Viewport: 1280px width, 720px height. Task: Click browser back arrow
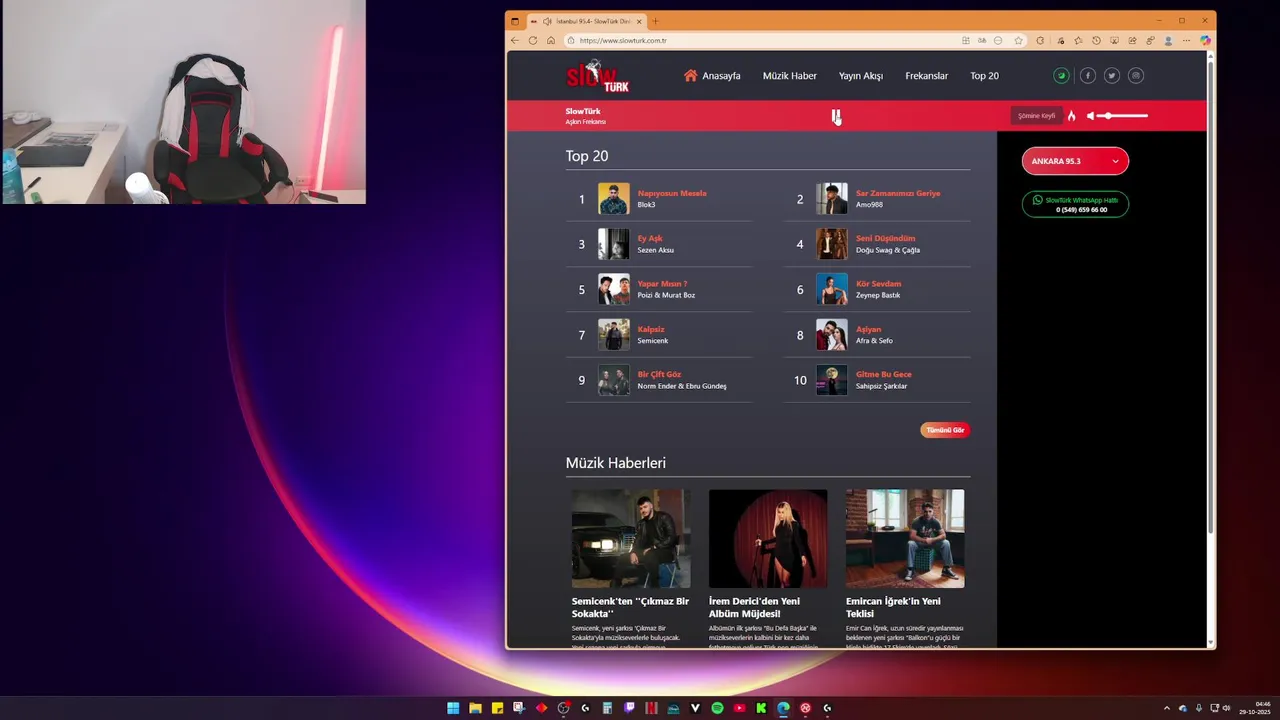[x=515, y=41]
